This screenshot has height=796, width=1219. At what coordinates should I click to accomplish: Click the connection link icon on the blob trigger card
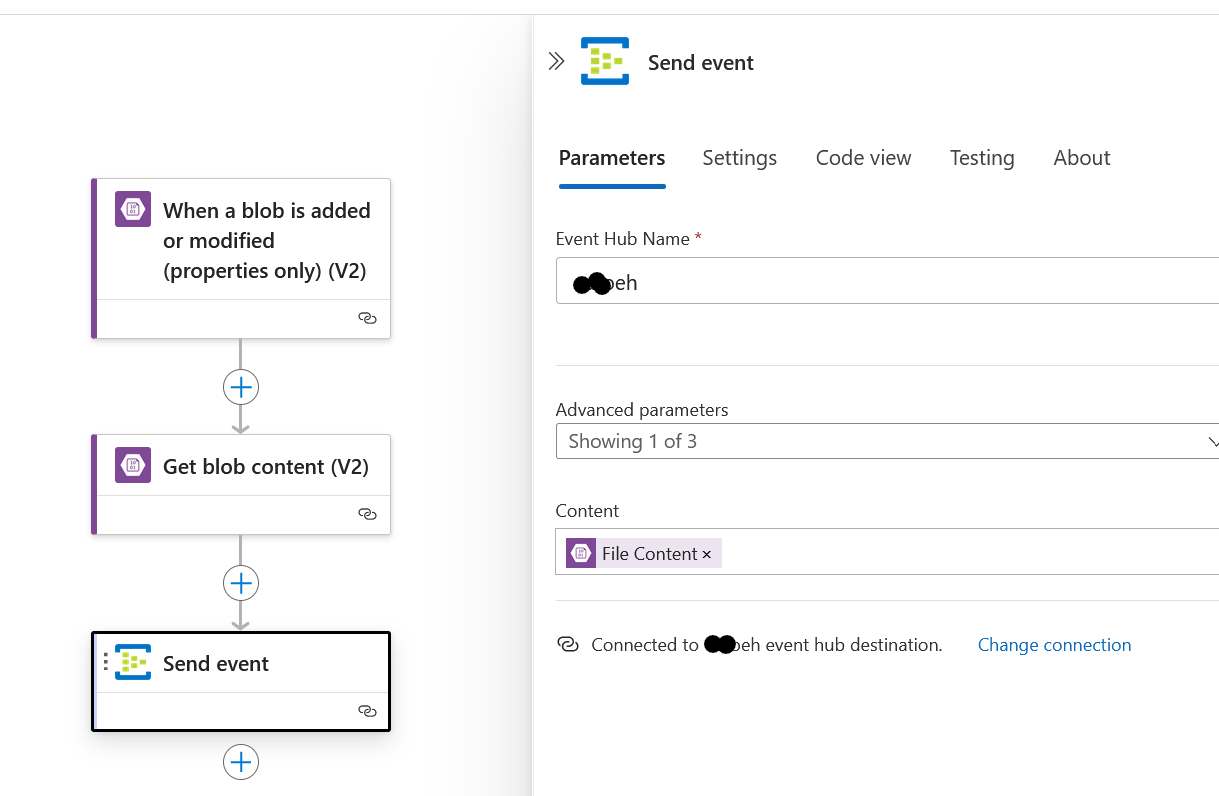click(x=367, y=318)
